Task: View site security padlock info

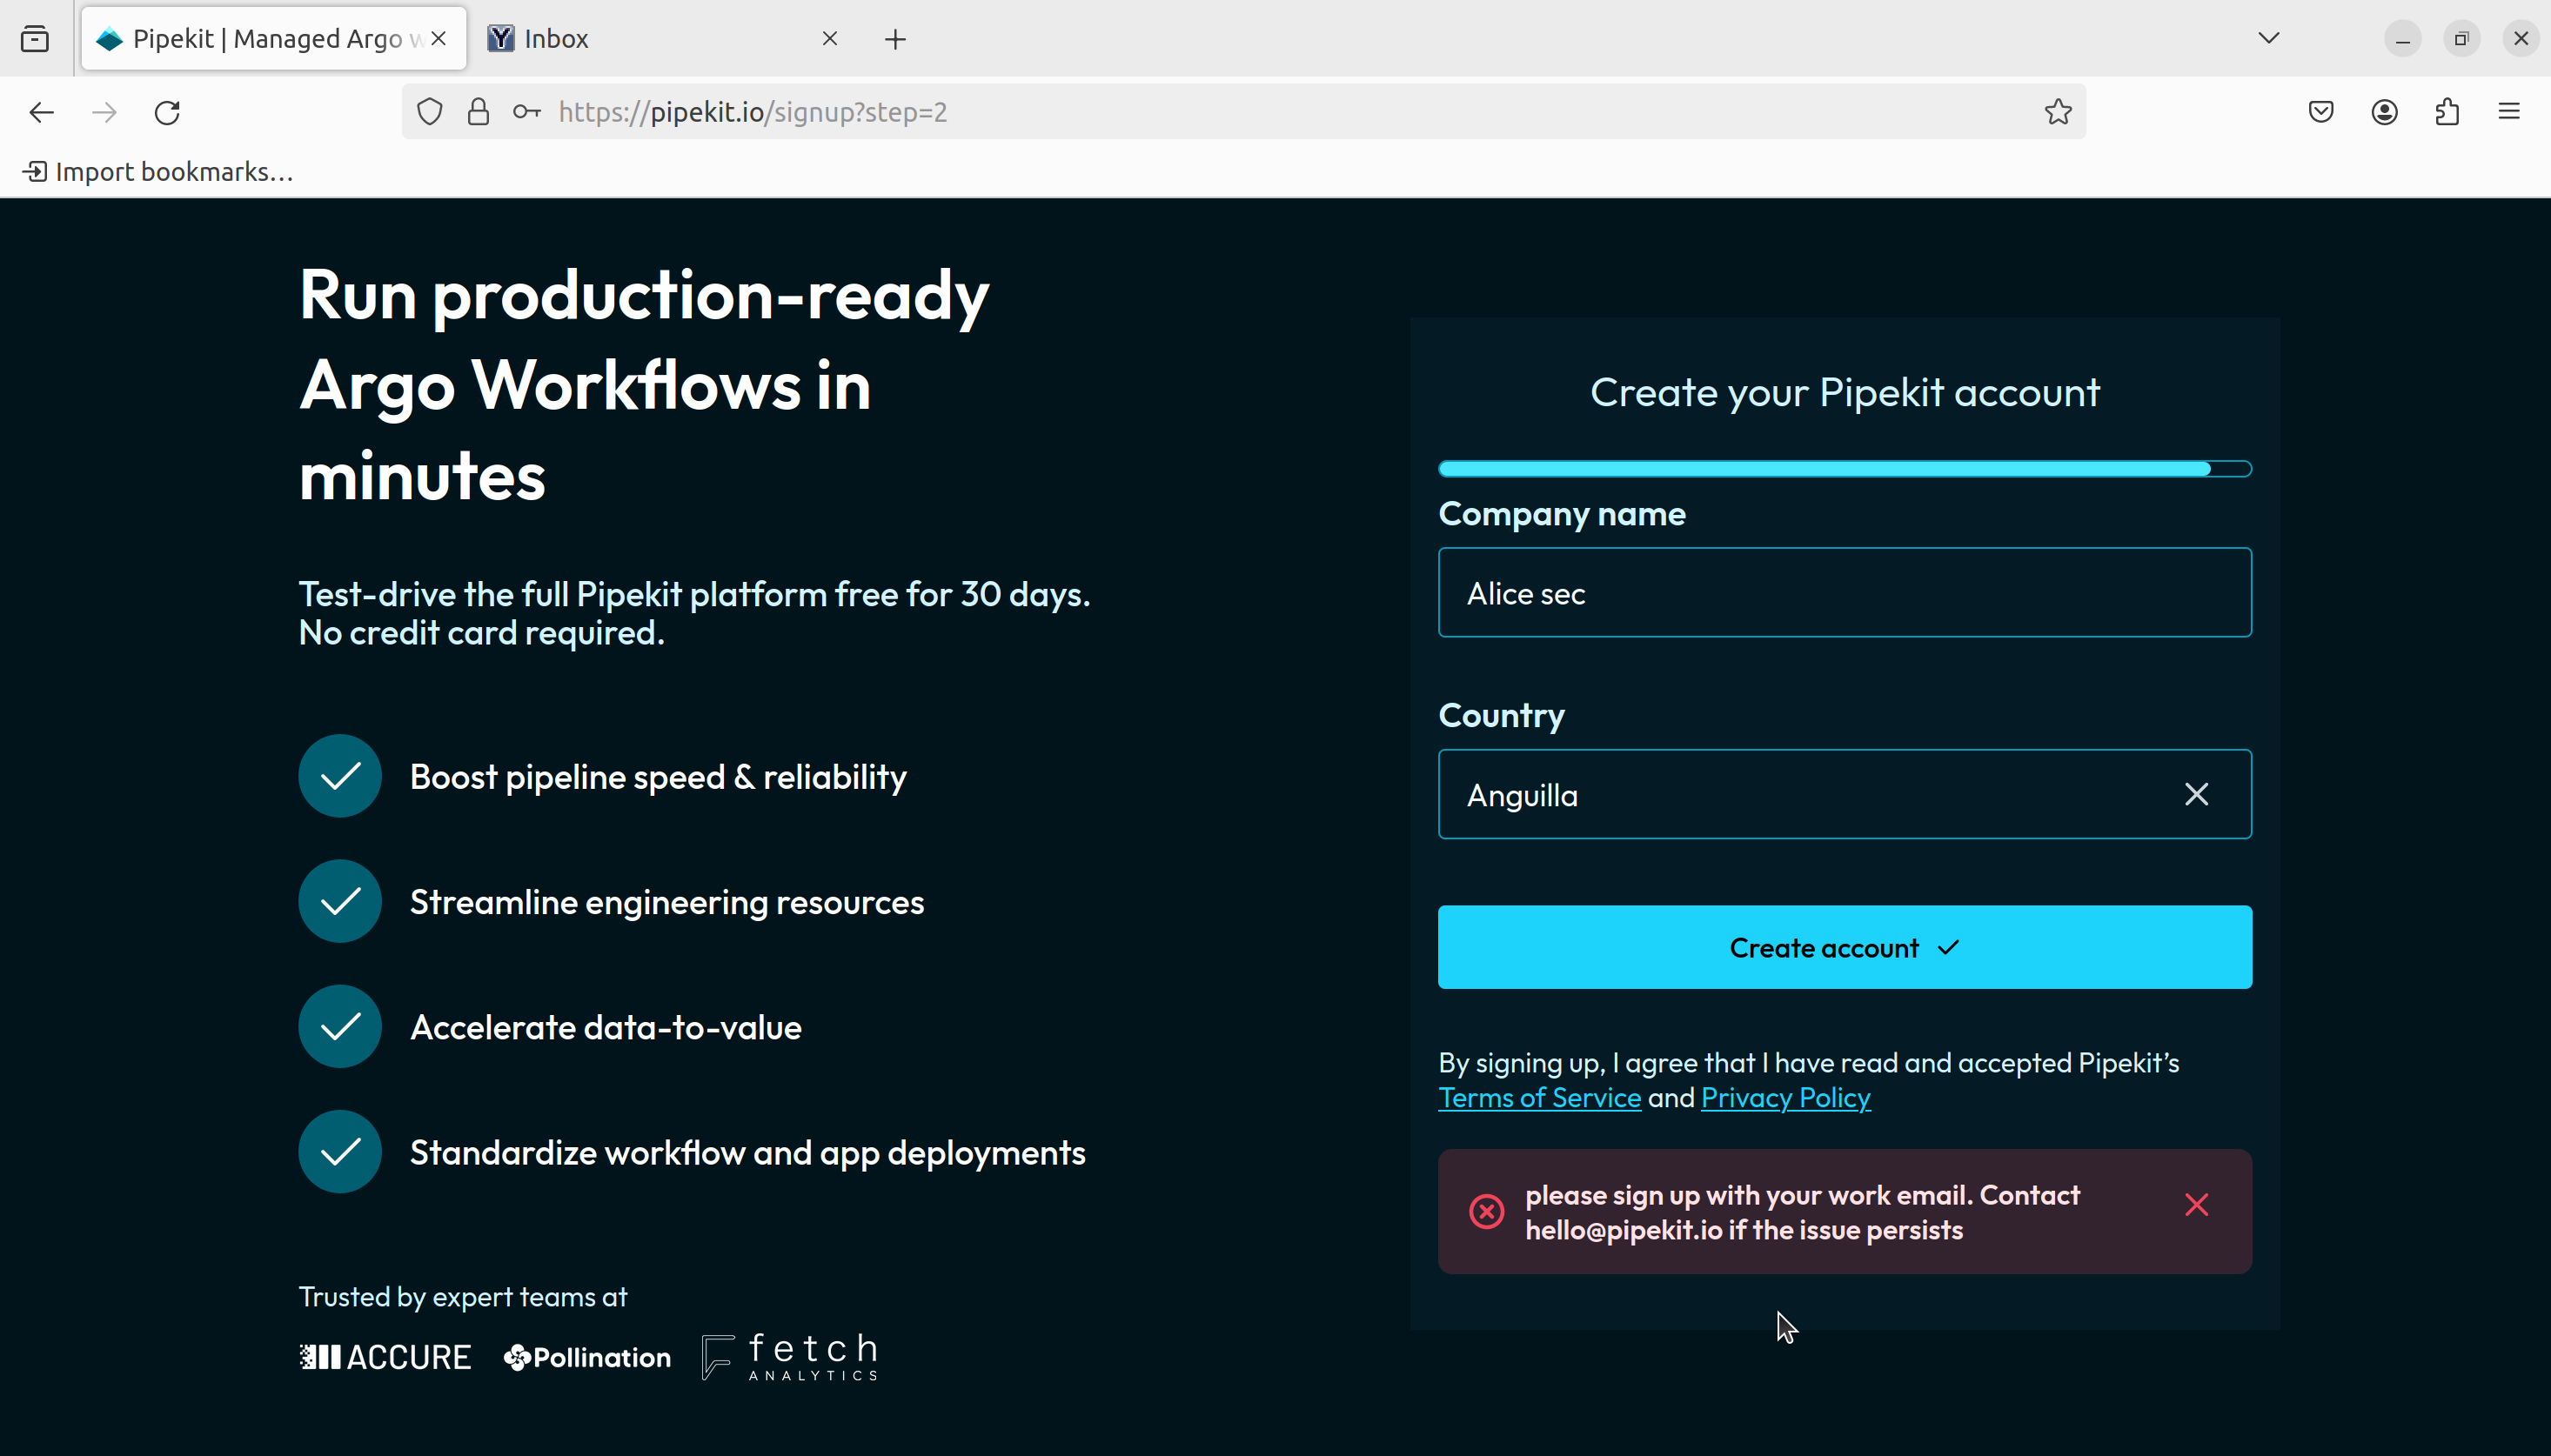Action: (478, 112)
